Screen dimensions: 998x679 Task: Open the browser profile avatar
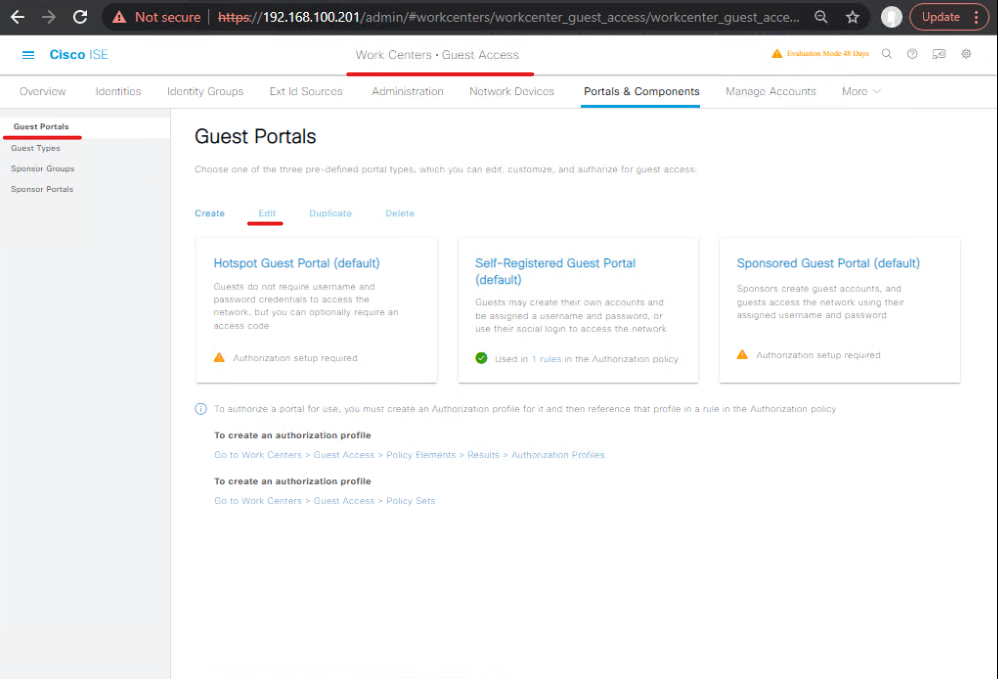pyautogui.click(x=891, y=17)
